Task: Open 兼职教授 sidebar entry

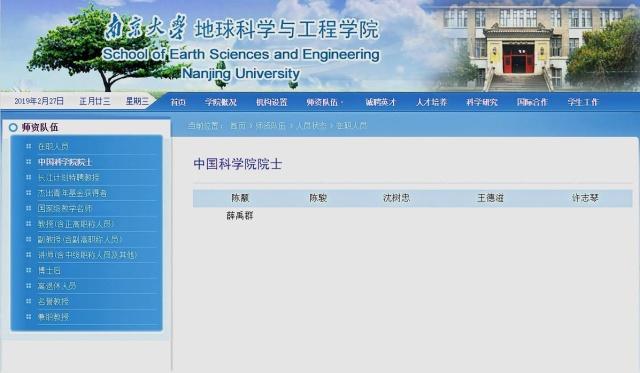Action: click(x=53, y=317)
